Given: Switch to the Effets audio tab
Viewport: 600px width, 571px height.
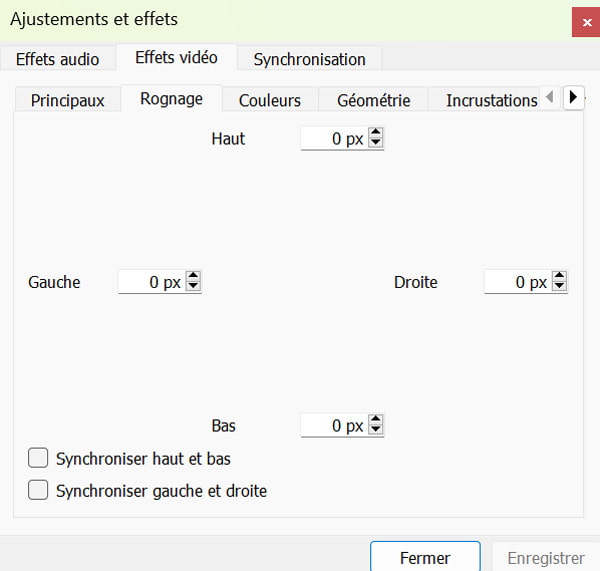Looking at the screenshot, I should pyautogui.click(x=57, y=59).
